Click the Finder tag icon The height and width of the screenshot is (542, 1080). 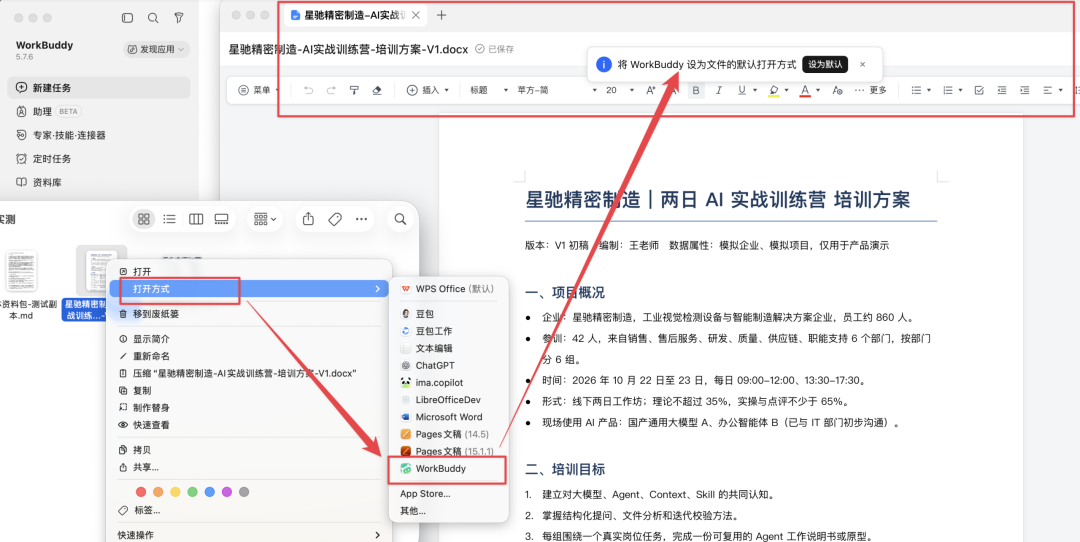click(335, 219)
